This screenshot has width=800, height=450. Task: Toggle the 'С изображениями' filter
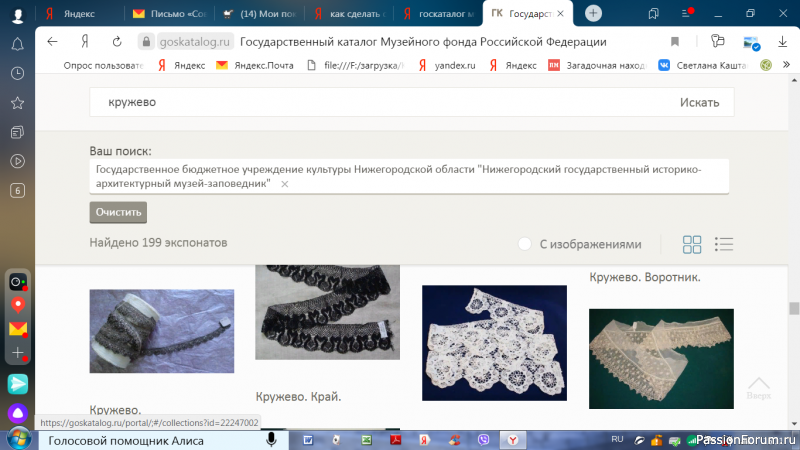525,244
